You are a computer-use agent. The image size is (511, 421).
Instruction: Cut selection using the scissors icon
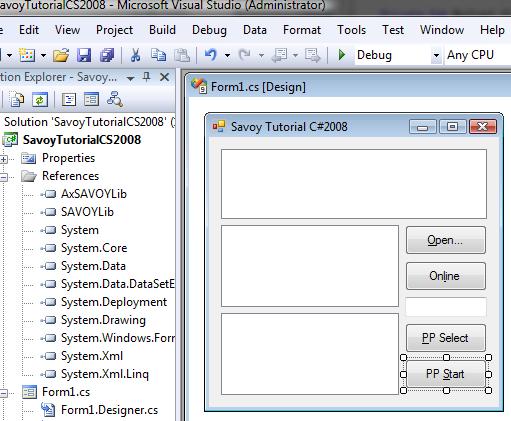point(135,55)
